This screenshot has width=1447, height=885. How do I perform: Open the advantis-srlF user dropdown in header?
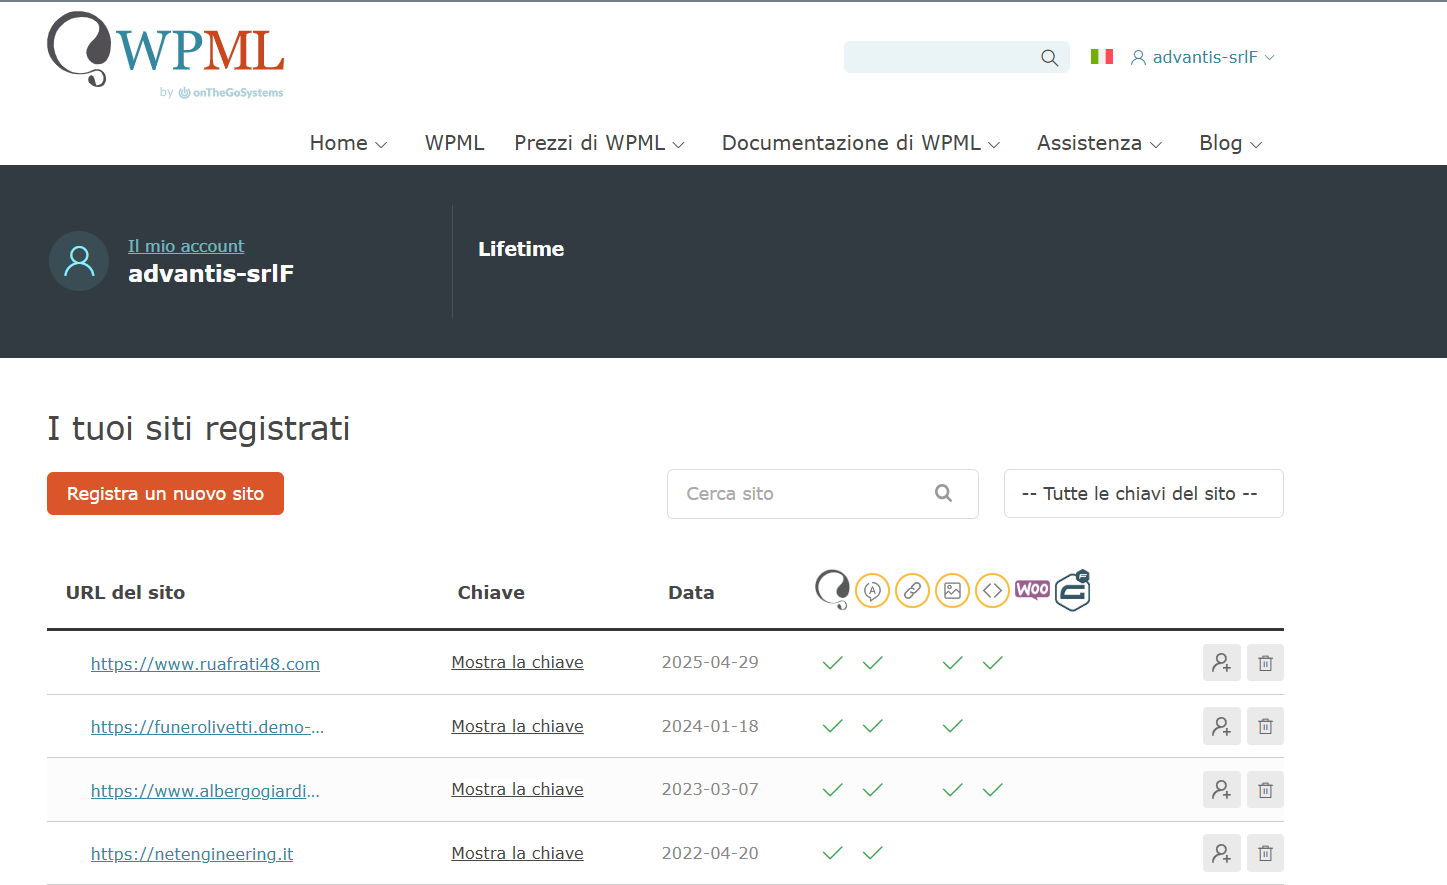pos(1203,57)
